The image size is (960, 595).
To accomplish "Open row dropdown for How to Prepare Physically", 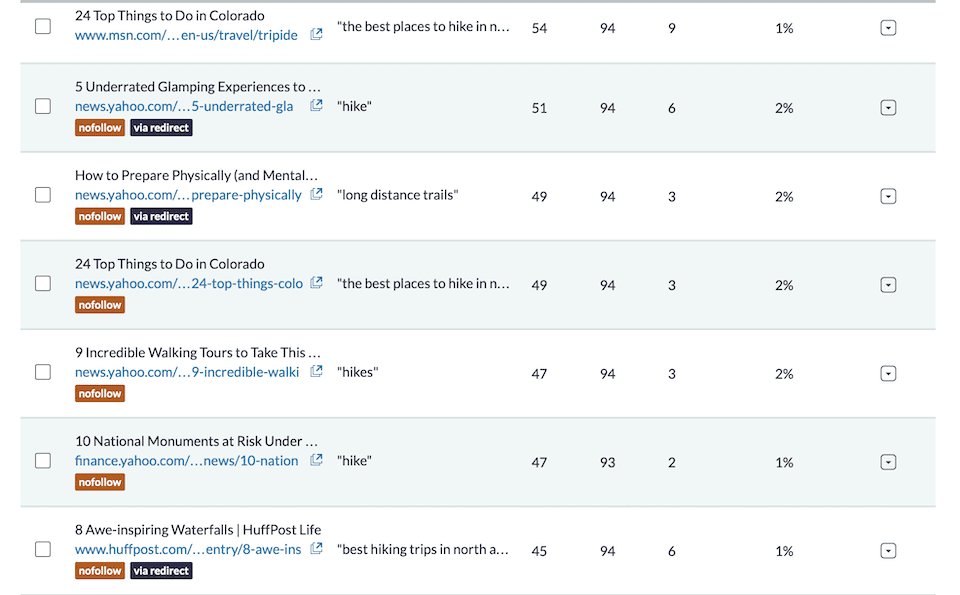I will point(888,196).
